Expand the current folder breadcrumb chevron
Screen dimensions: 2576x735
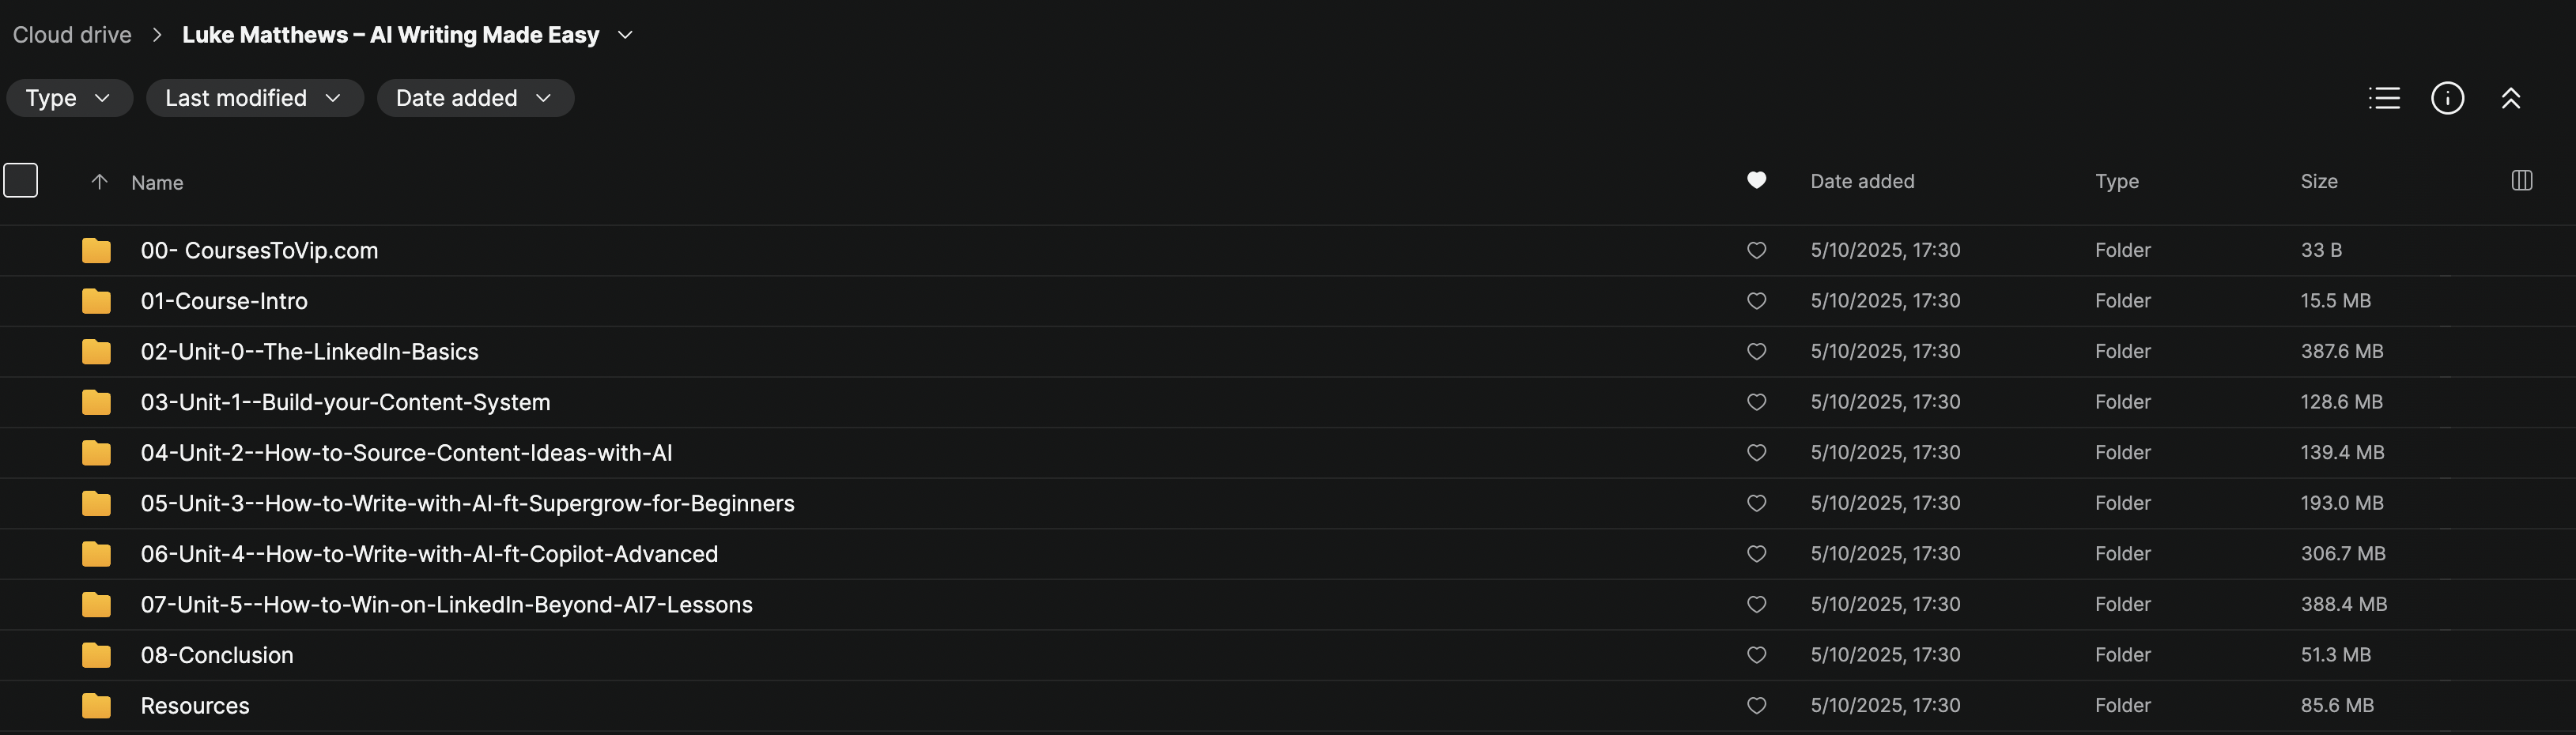625,35
